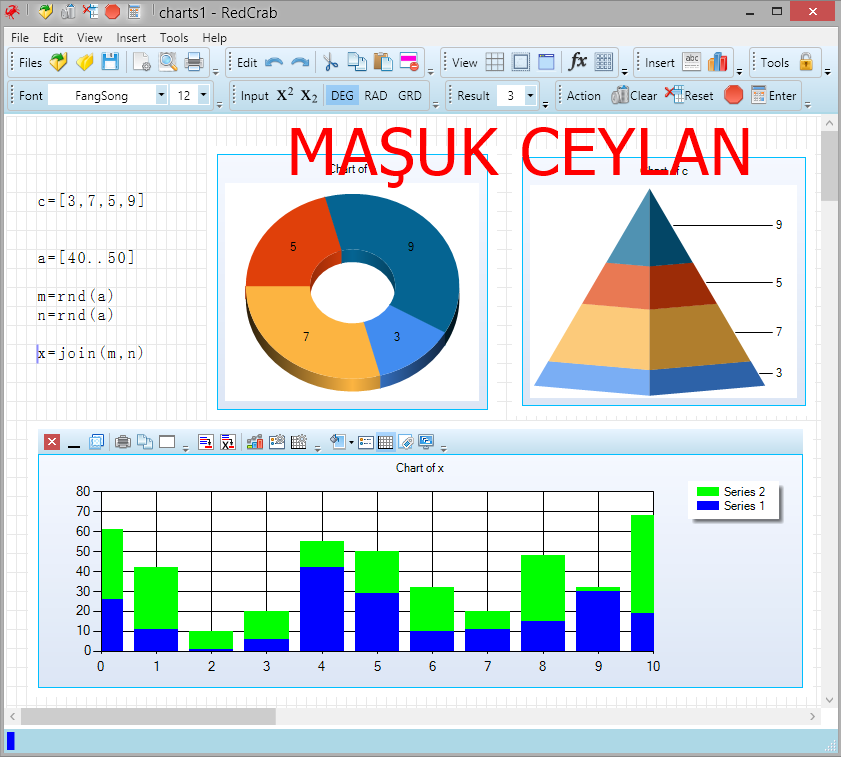Screen dimensions: 841x757
Task: Click the Clear action button
Action: click(634, 96)
